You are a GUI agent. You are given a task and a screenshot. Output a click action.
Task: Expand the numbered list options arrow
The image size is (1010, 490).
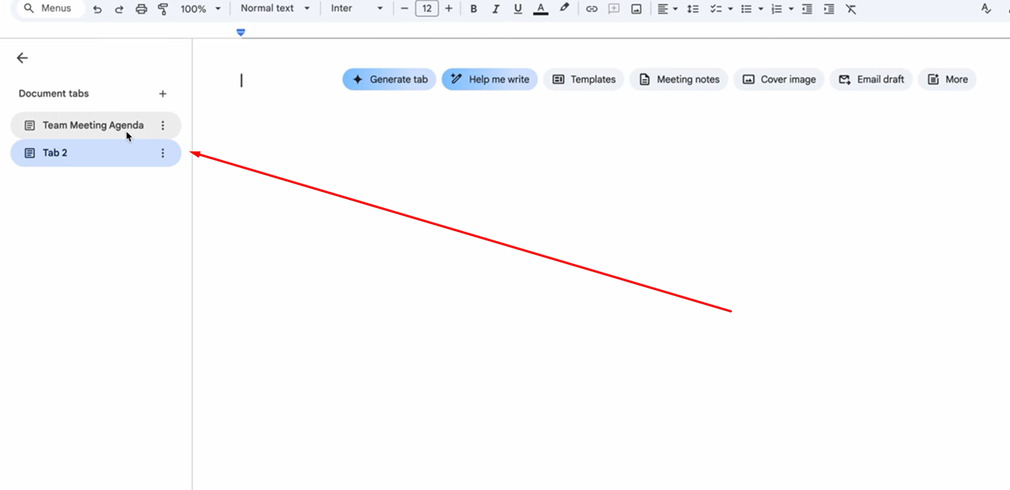point(791,9)
